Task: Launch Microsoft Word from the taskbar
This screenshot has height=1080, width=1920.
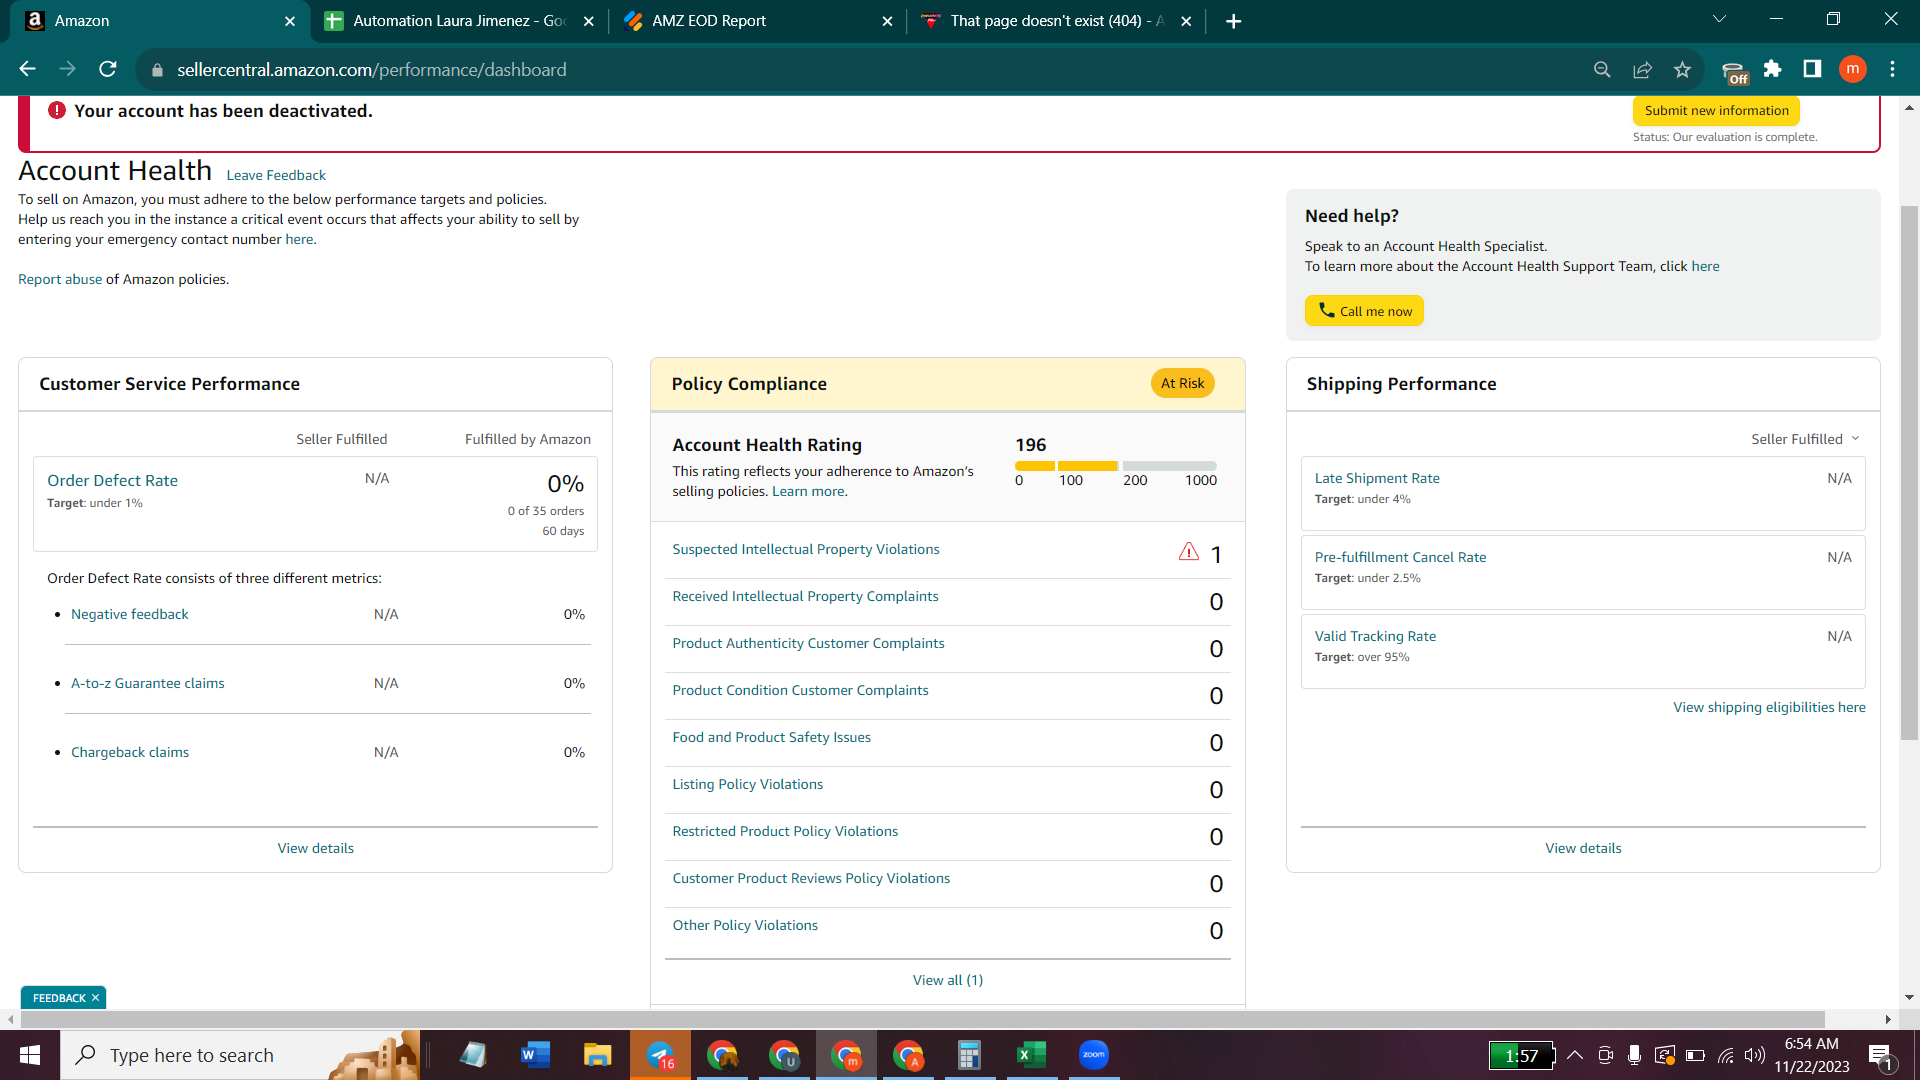Action: [x=535, y=1055]
